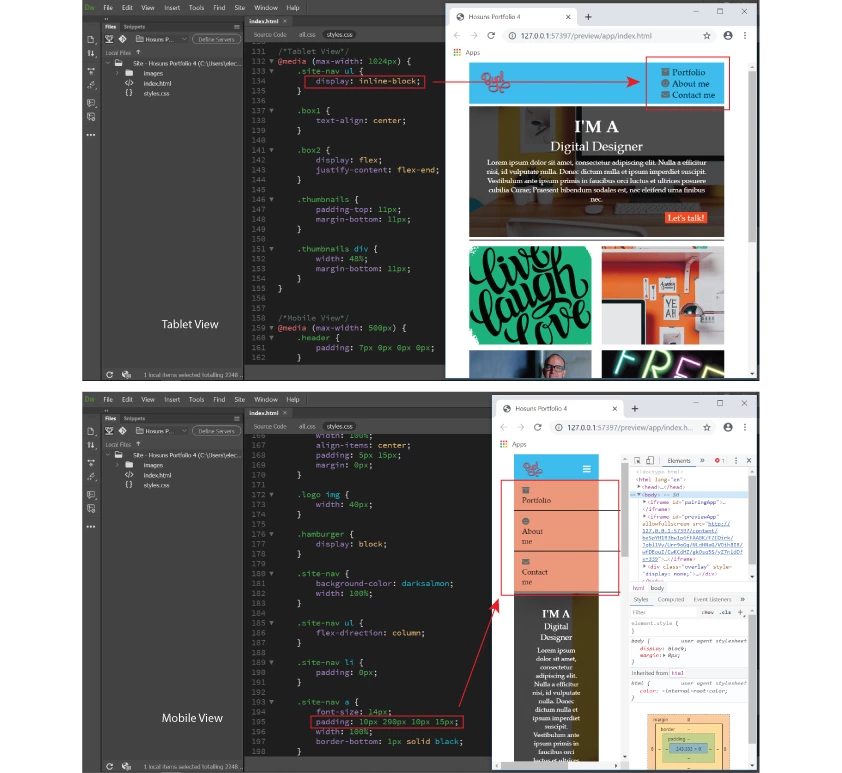This screenshot has width=842, height=773.
Task: Collapse code at line 132 @media fold arrow
Action: click(271, 61)
